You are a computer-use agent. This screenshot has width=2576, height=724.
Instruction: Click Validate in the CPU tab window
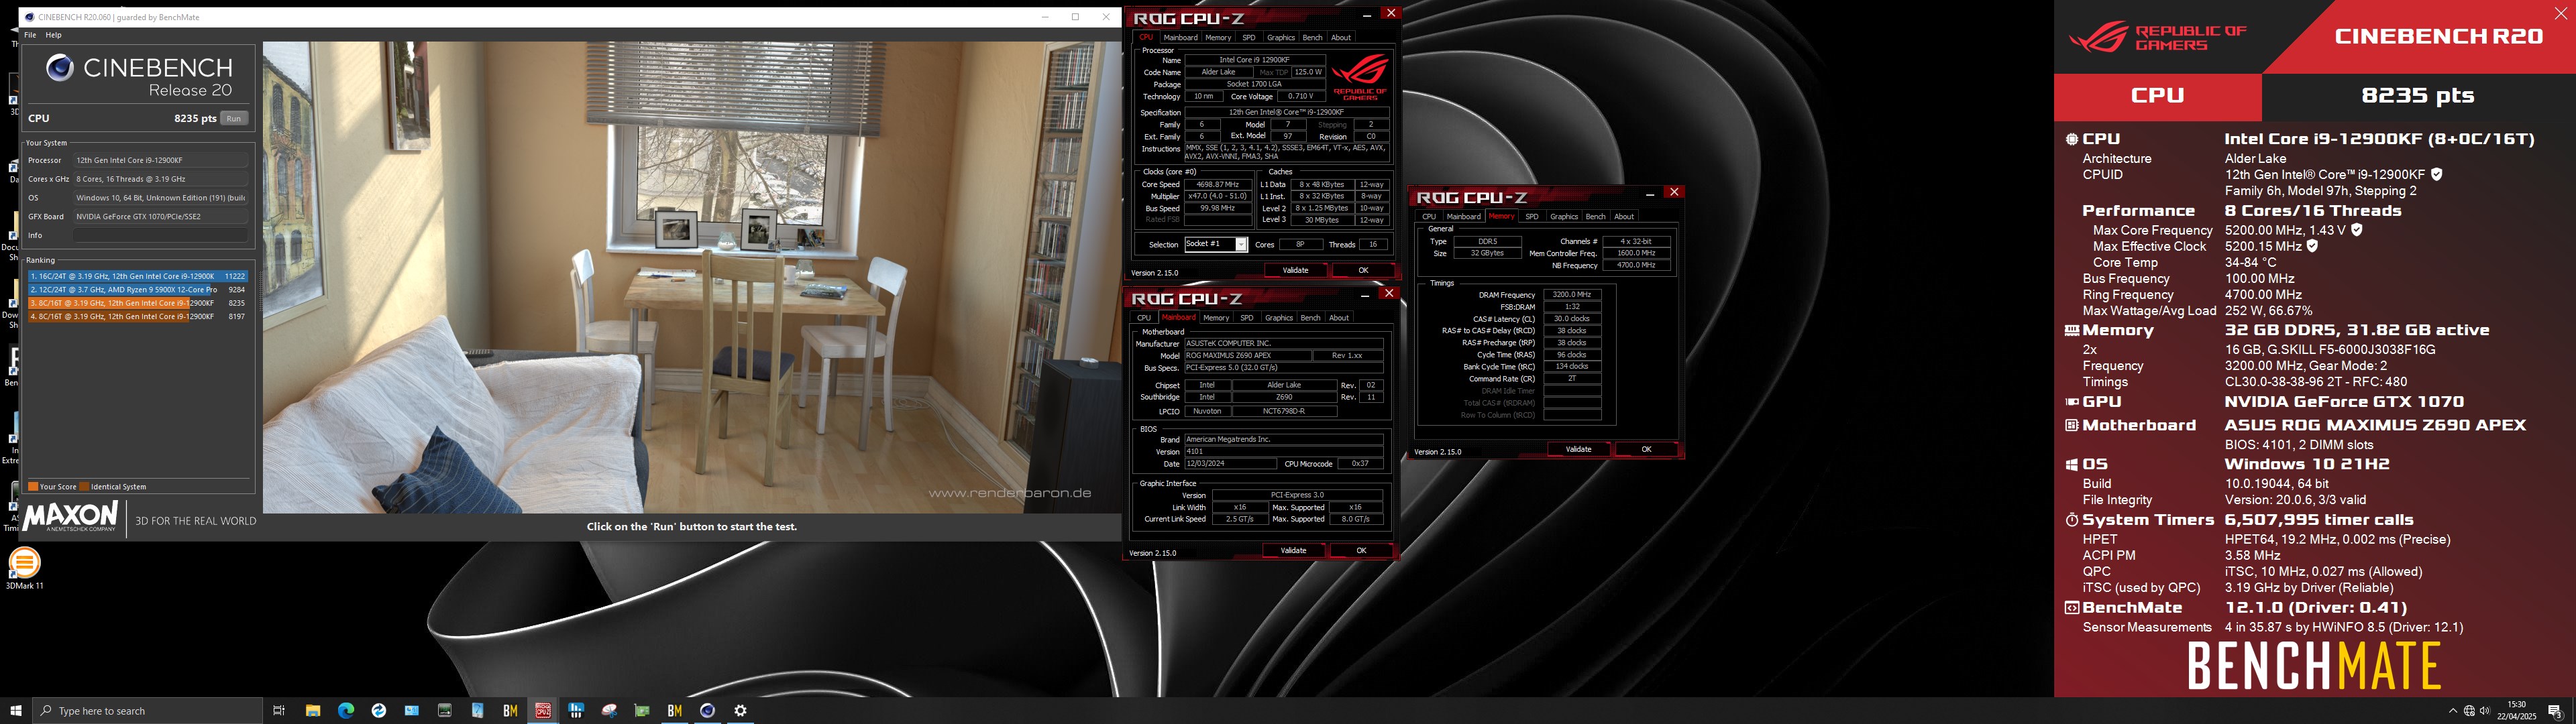coord(1295,270)
